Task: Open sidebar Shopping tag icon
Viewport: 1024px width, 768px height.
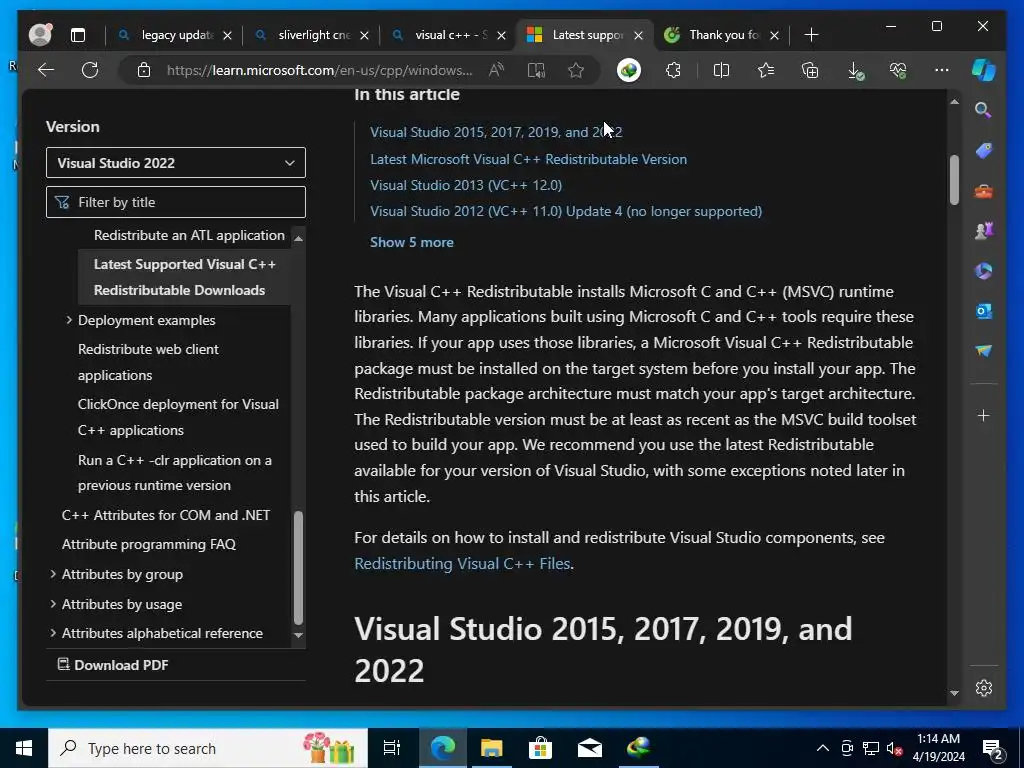Action: pyautogui.click(x=984, y=151)
